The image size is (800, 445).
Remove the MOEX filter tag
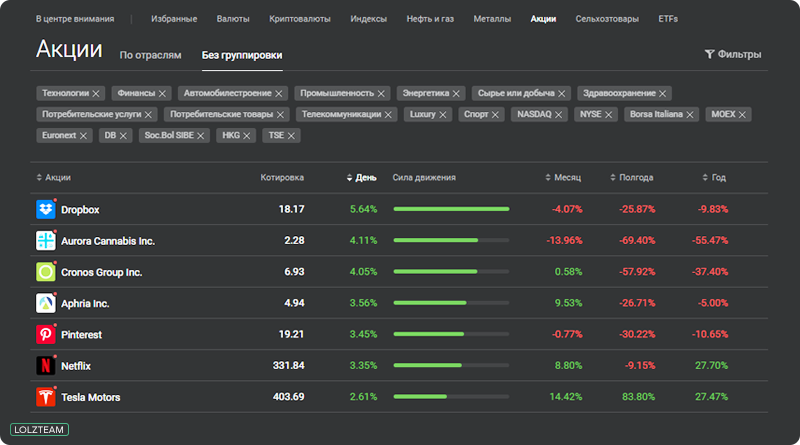(x=742, y=115)
